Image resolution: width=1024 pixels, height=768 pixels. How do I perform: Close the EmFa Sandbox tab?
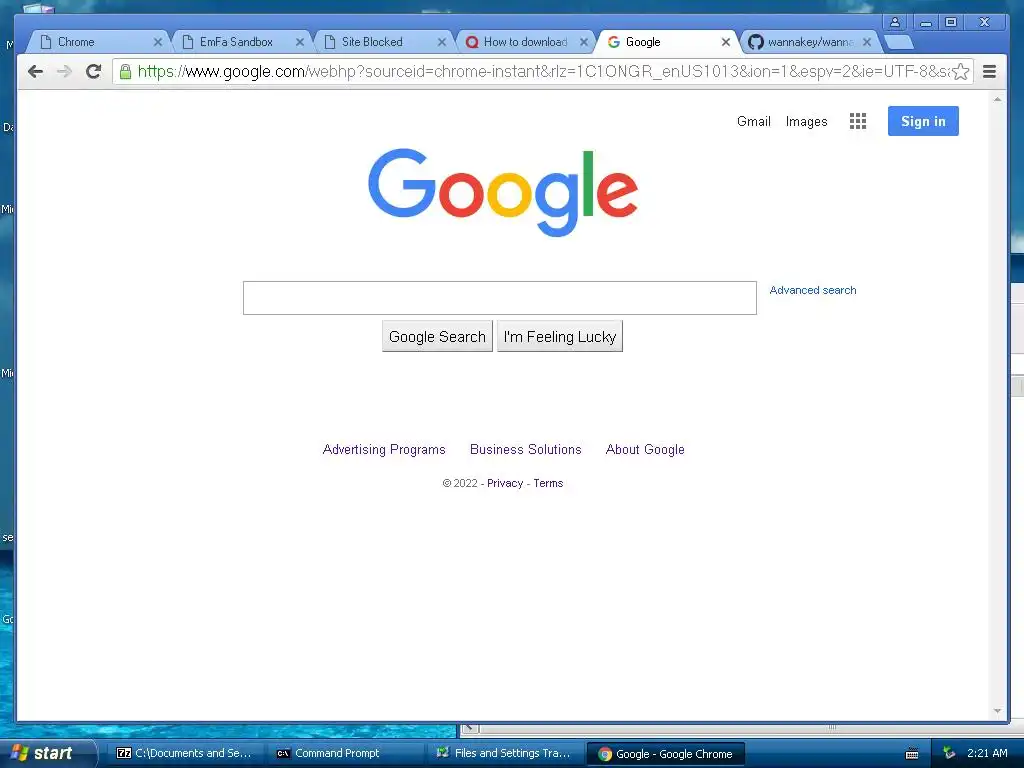click(x=300, y=42)
